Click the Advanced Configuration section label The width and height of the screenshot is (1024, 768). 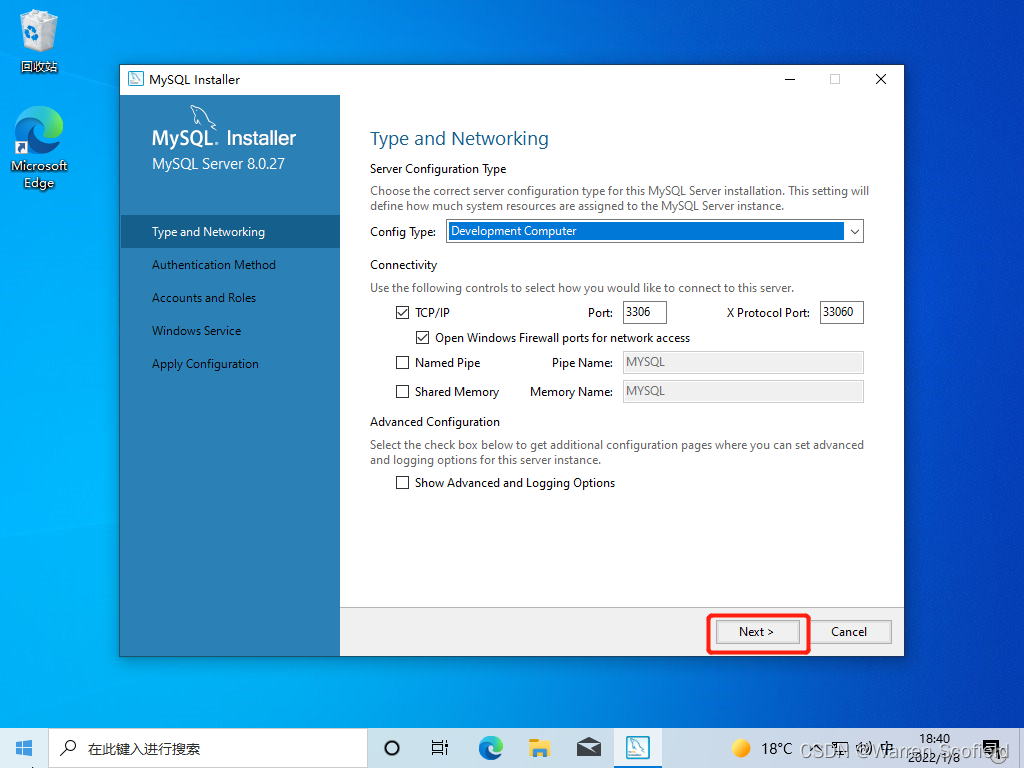pos(435,422)
